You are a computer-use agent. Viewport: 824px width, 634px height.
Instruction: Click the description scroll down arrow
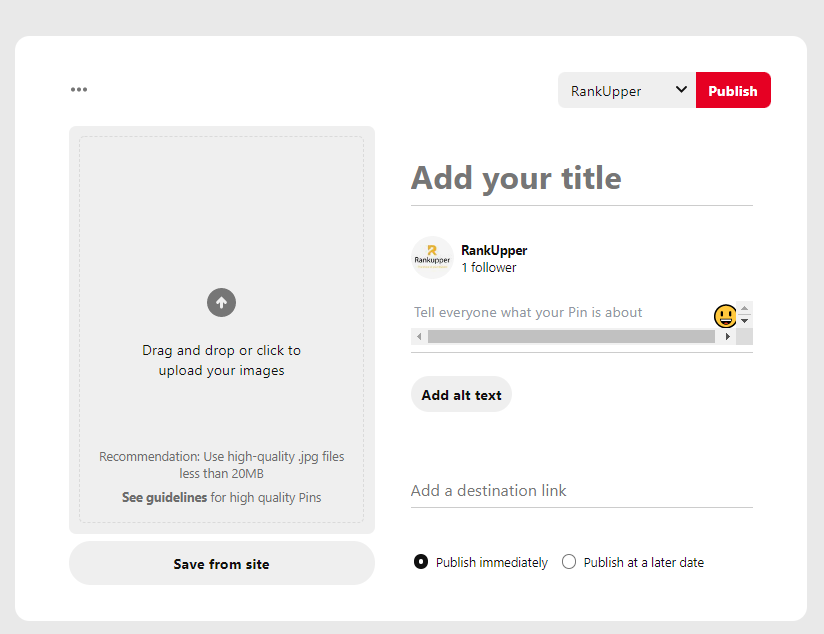pos(744,321)
